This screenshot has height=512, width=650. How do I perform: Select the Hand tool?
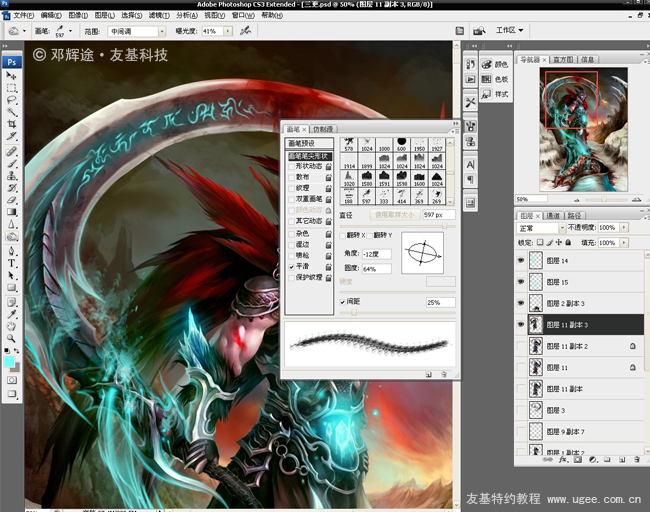click(x=11, y=326)
